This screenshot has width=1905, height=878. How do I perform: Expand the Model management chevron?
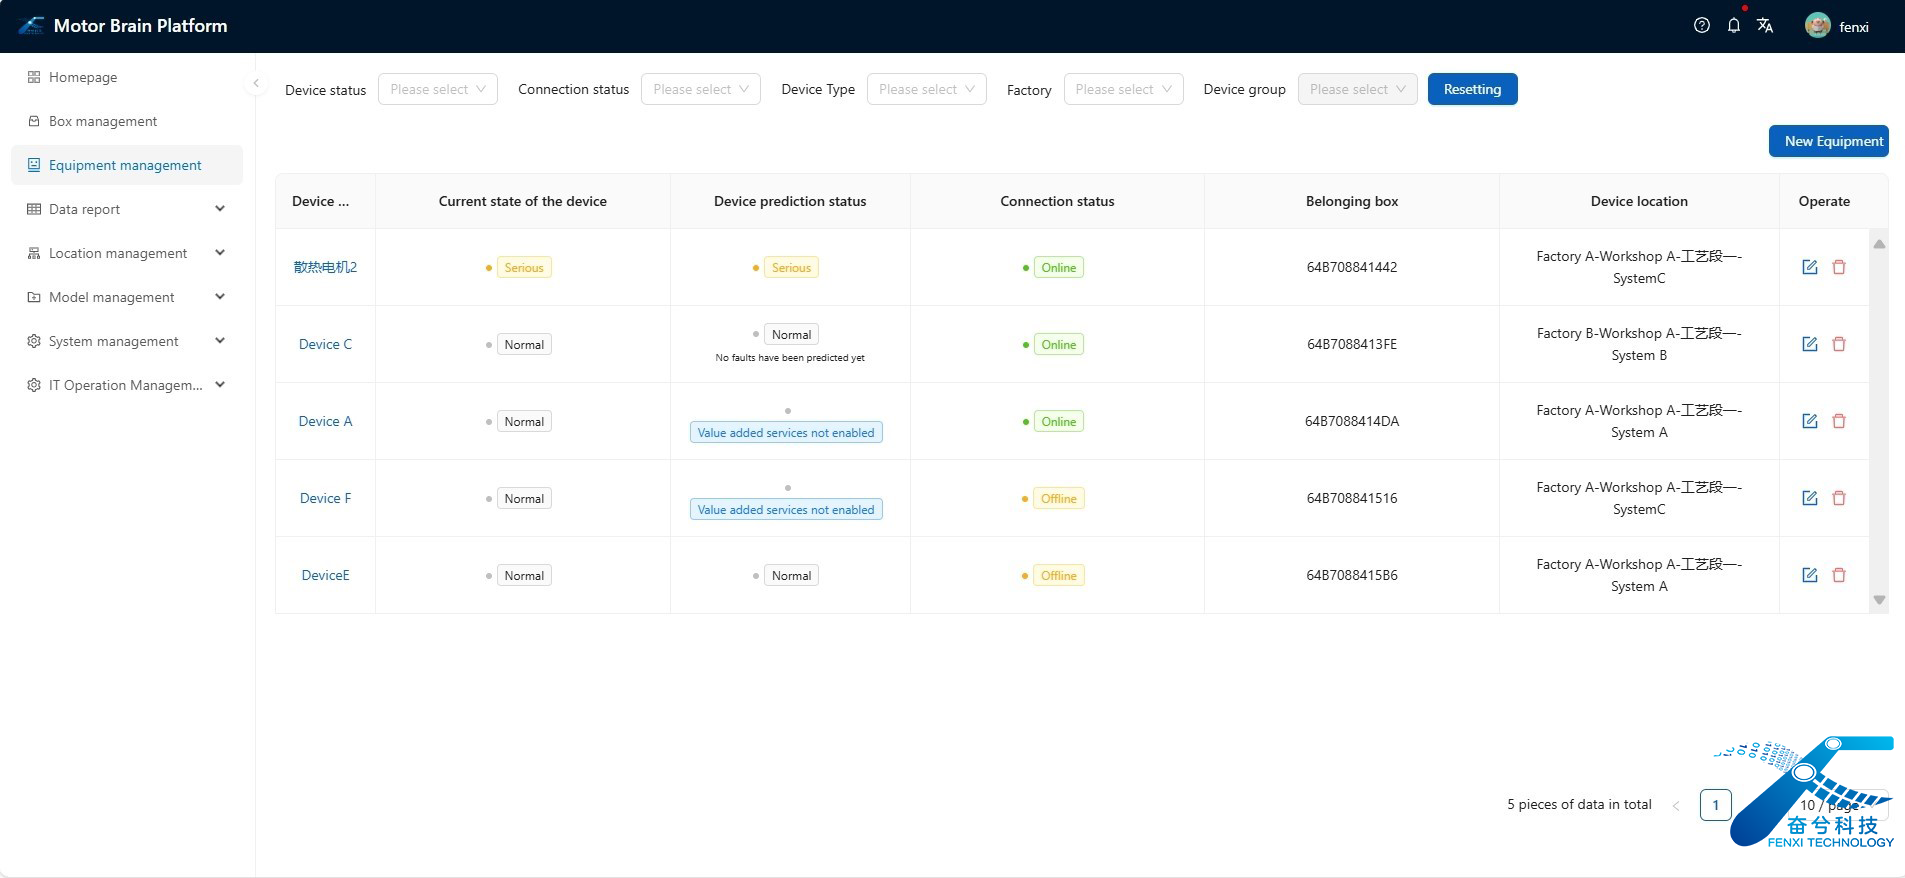220,297
